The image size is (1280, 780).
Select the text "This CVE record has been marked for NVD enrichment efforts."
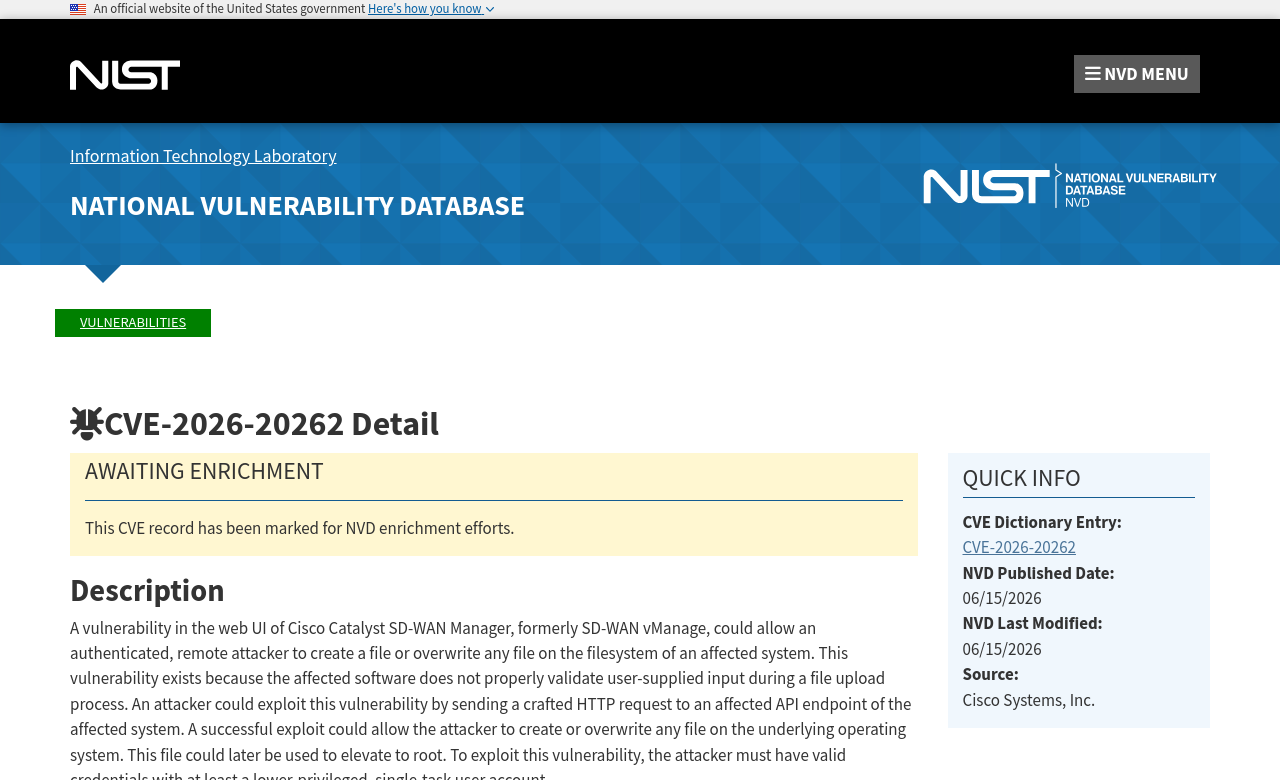tap(299, 528)
